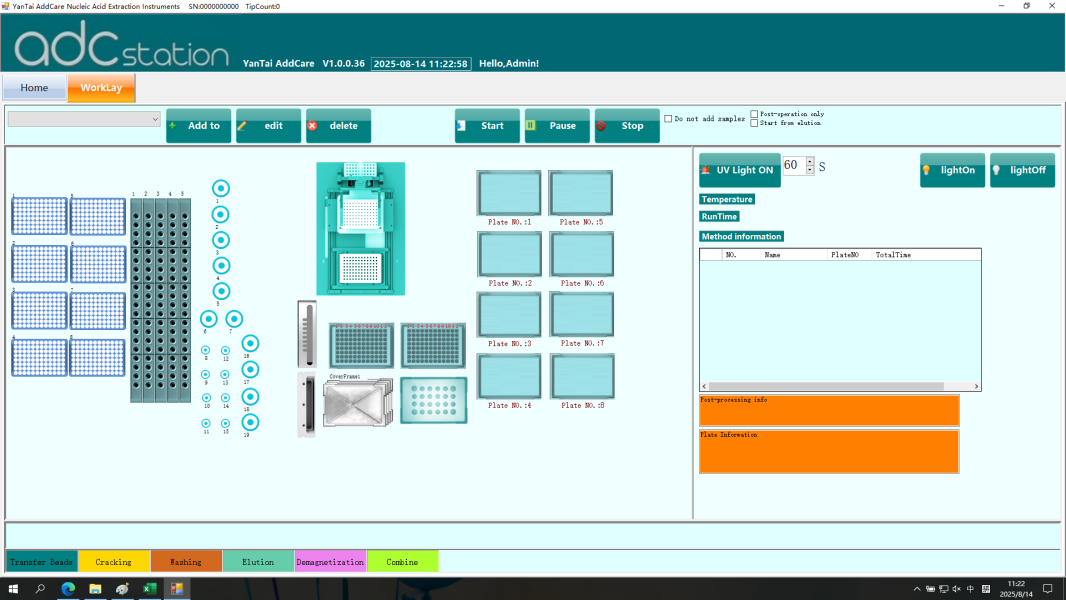Increase UV timer with the up stepper arrow
Image resolution: width=1066 pixels, height=600 pixels.
click(x=808, y=162)
